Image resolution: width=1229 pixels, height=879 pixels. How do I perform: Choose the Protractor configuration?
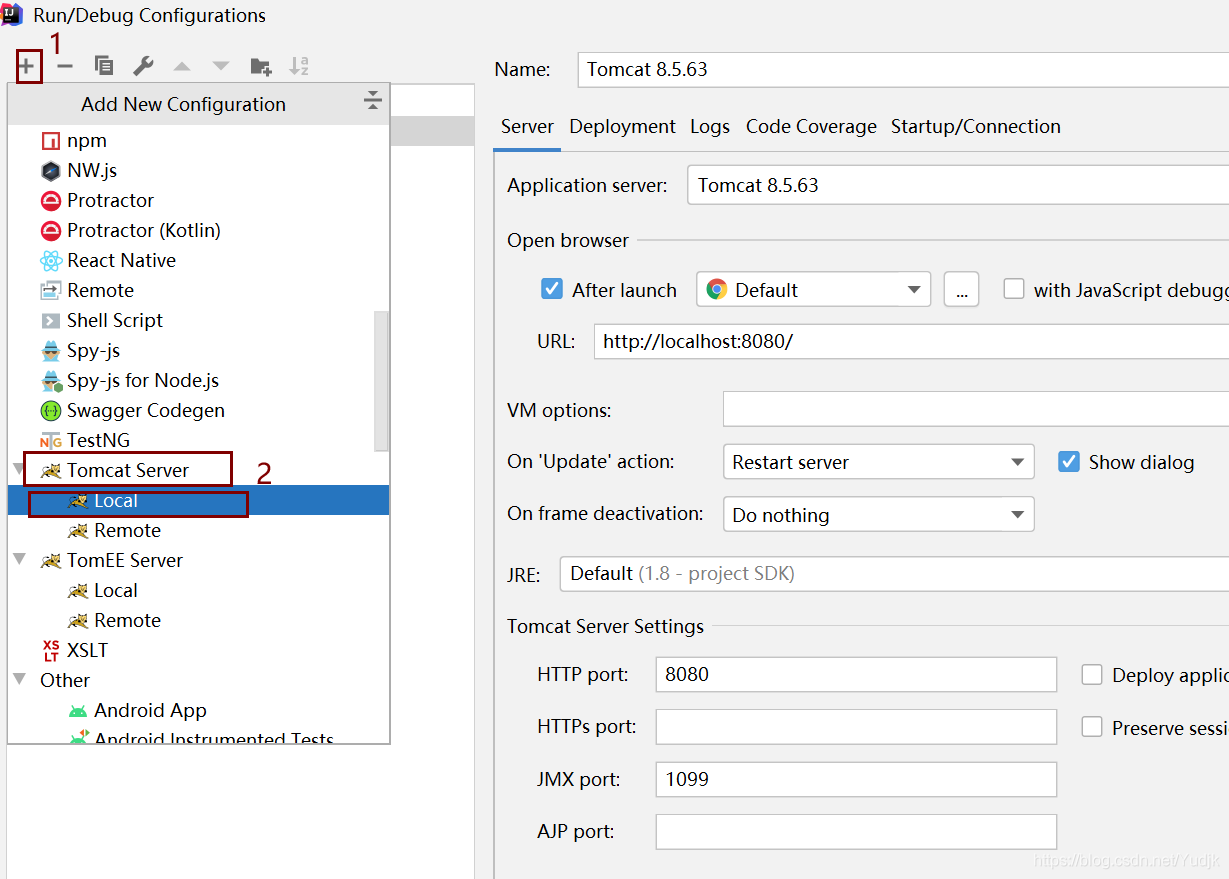pyautogui.click(x=199, y=201)
